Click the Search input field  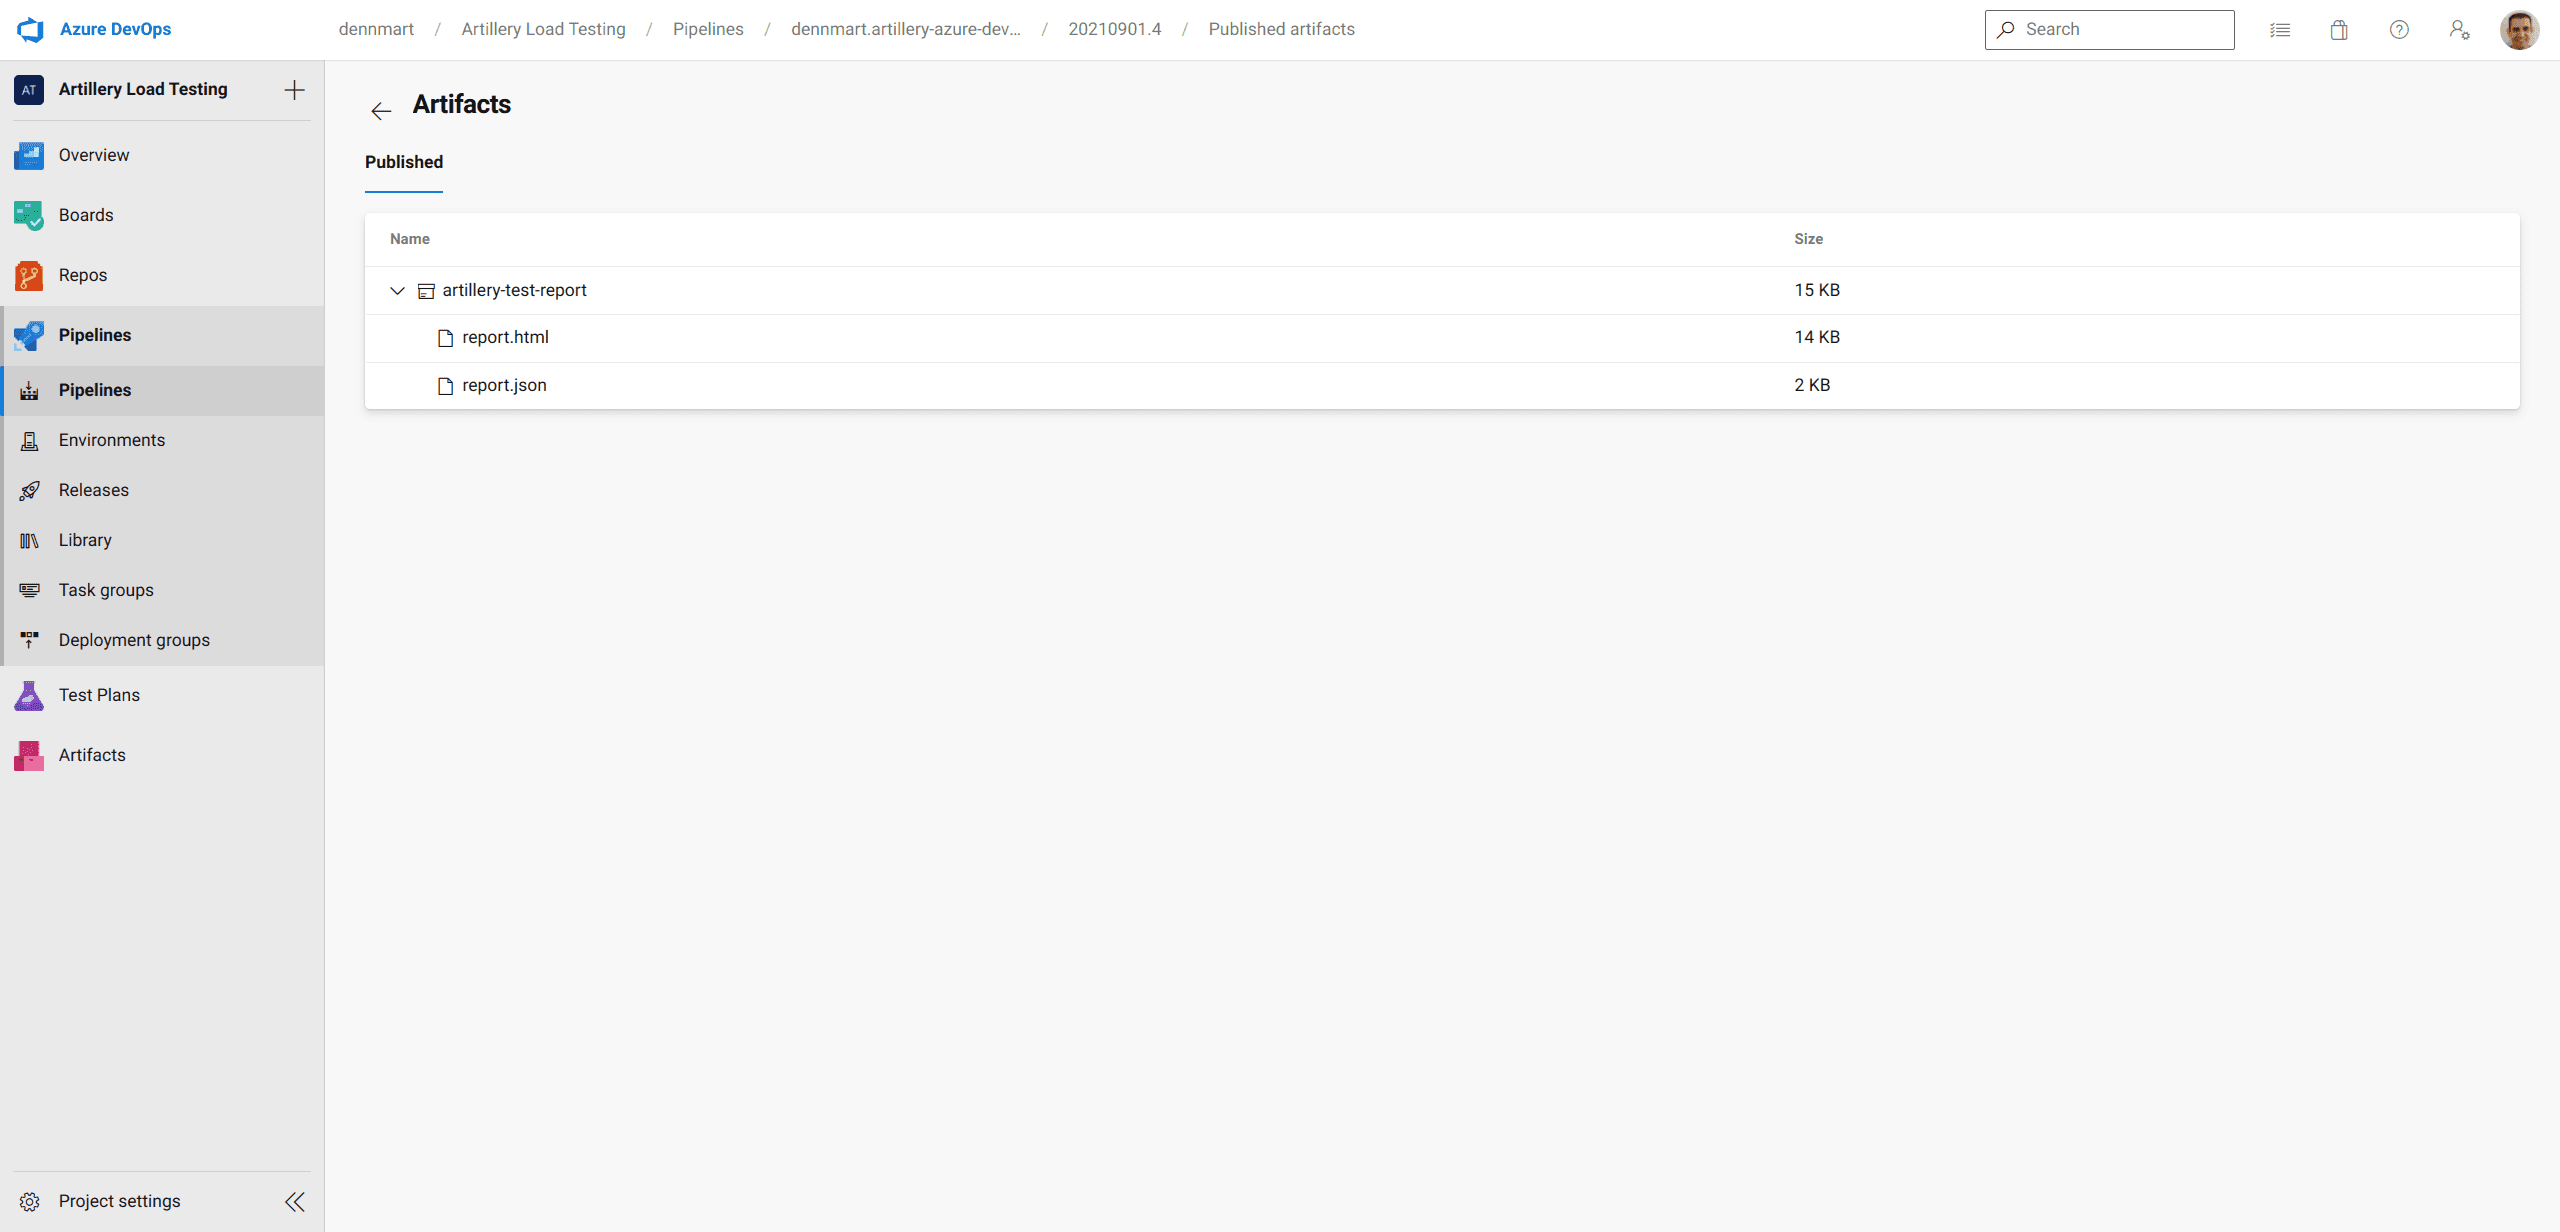[x=2110, y=29]
